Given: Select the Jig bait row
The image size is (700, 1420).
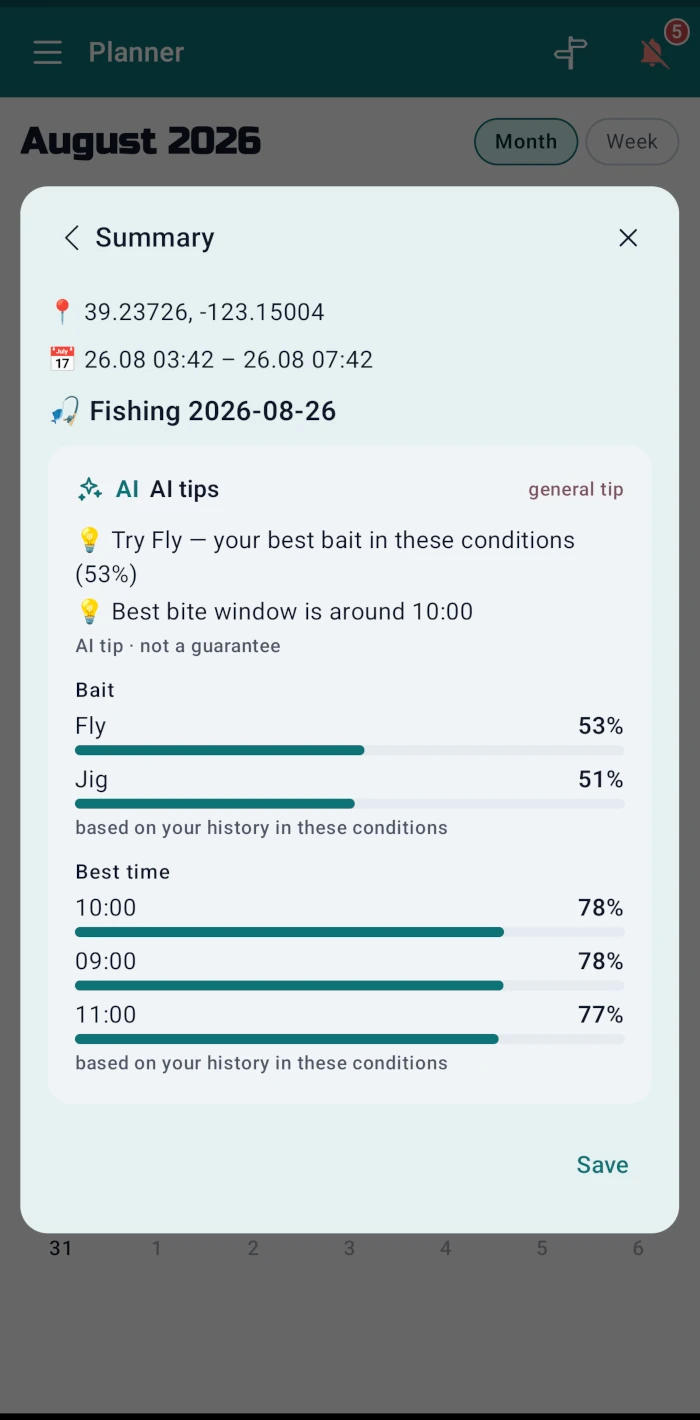Looking at the screenshot, I should point(350,789).
